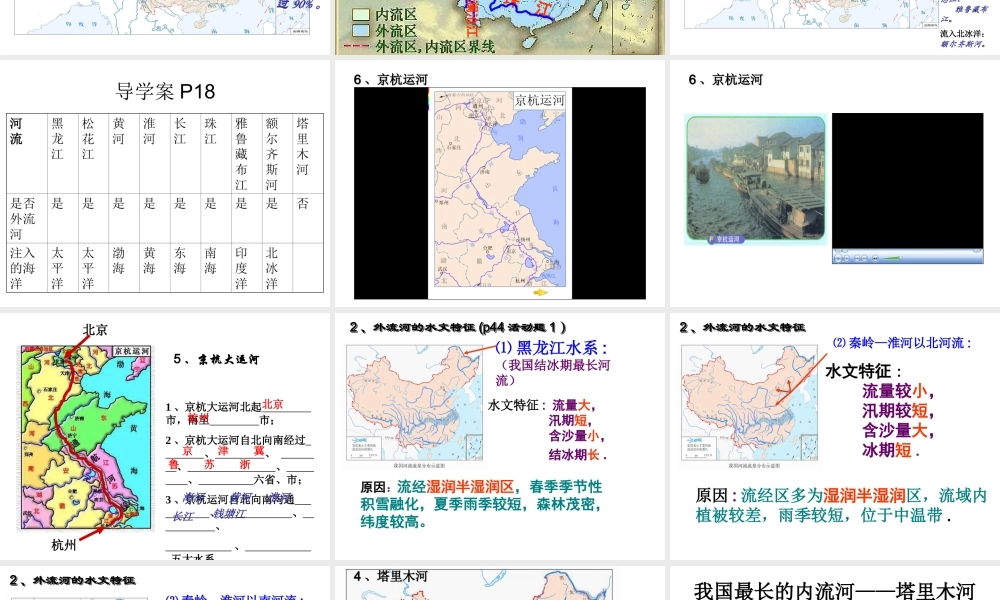Click the 内流区 legend color box
1000x600 pixels.
pos(360,14)
